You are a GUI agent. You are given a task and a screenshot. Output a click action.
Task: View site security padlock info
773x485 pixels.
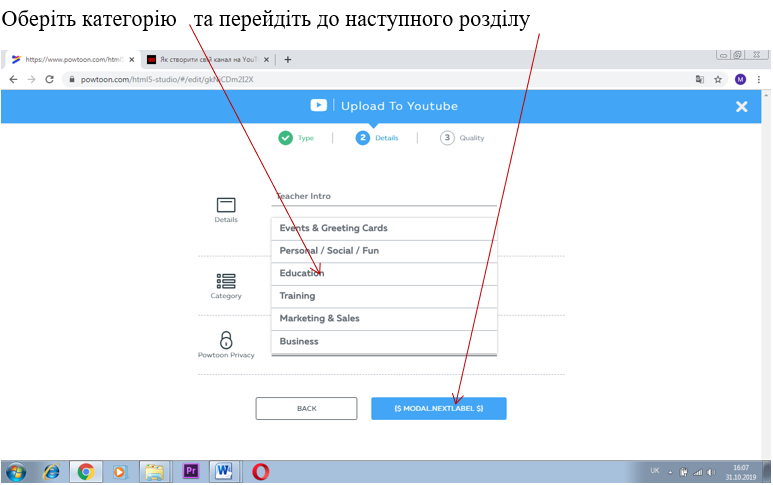click(71, 79)
